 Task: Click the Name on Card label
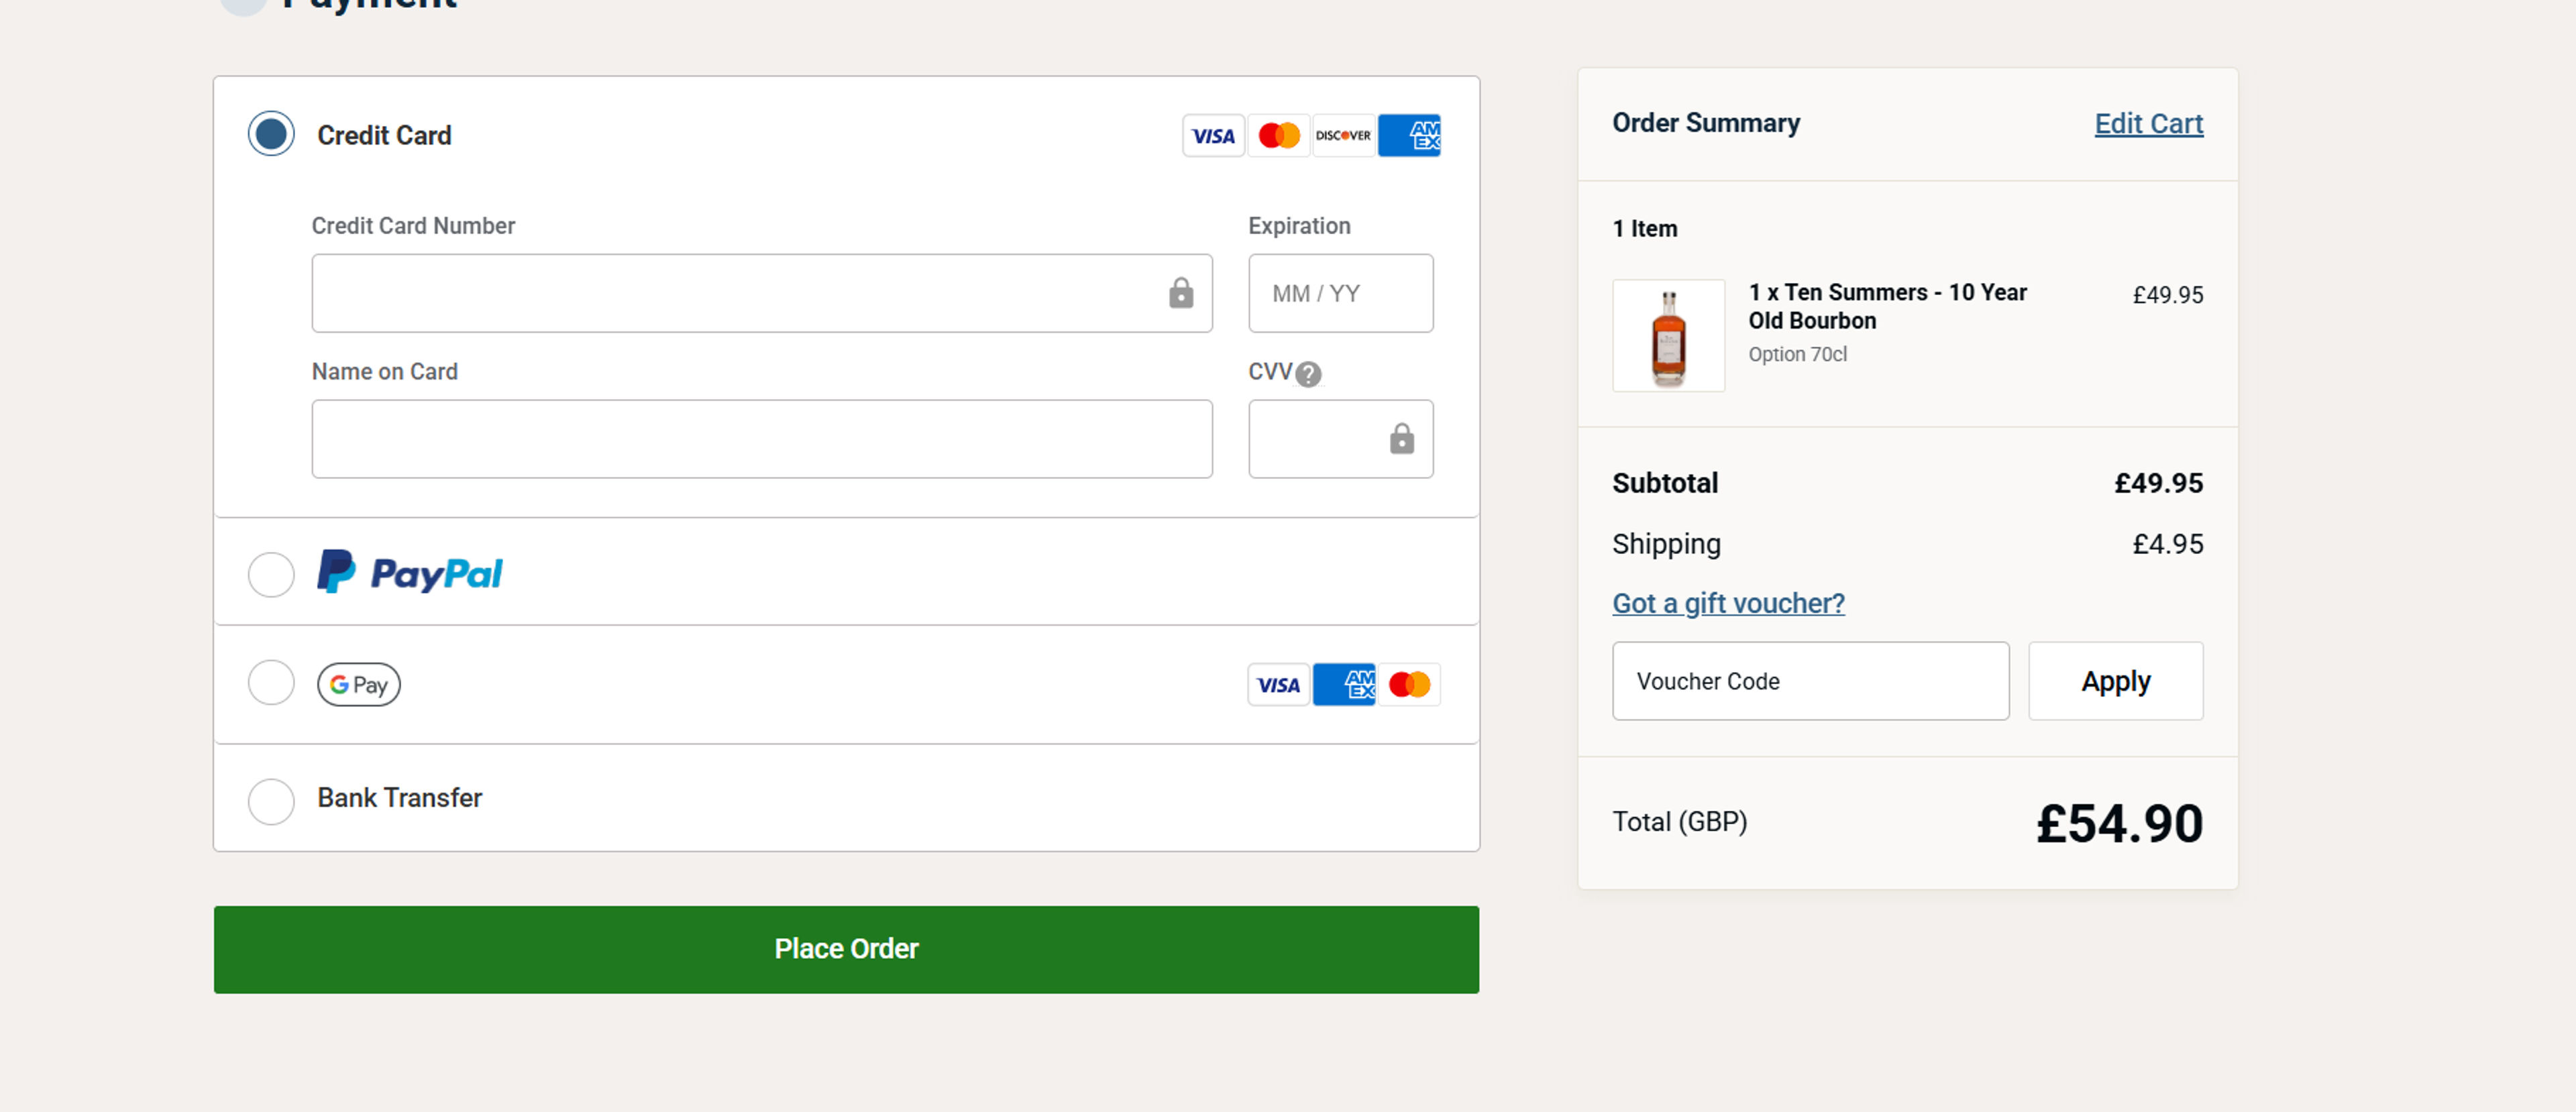point(384,372)
